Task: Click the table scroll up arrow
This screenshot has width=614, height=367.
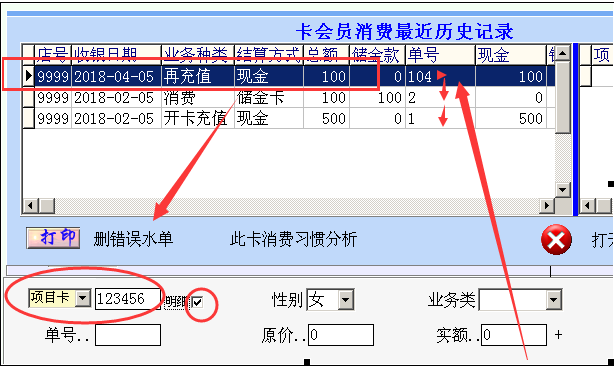Action: [x=563, y=53]
